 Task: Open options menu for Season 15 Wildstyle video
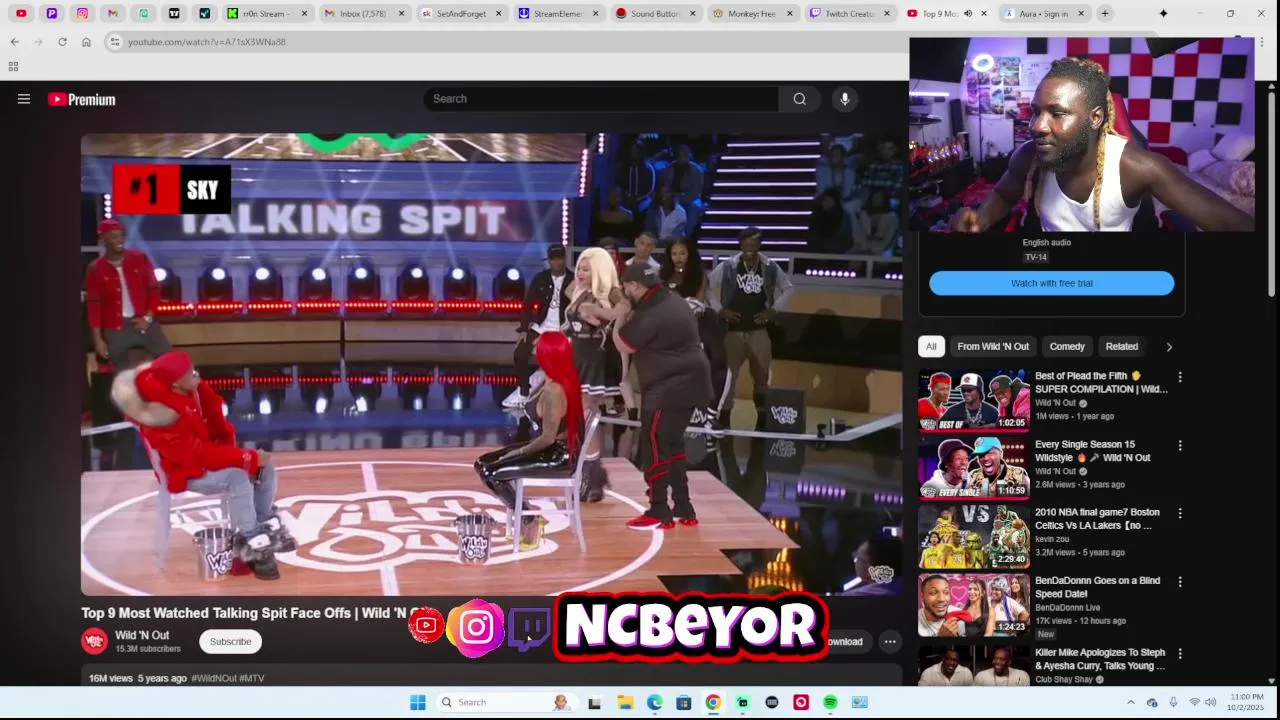[x=1180, y=445]
